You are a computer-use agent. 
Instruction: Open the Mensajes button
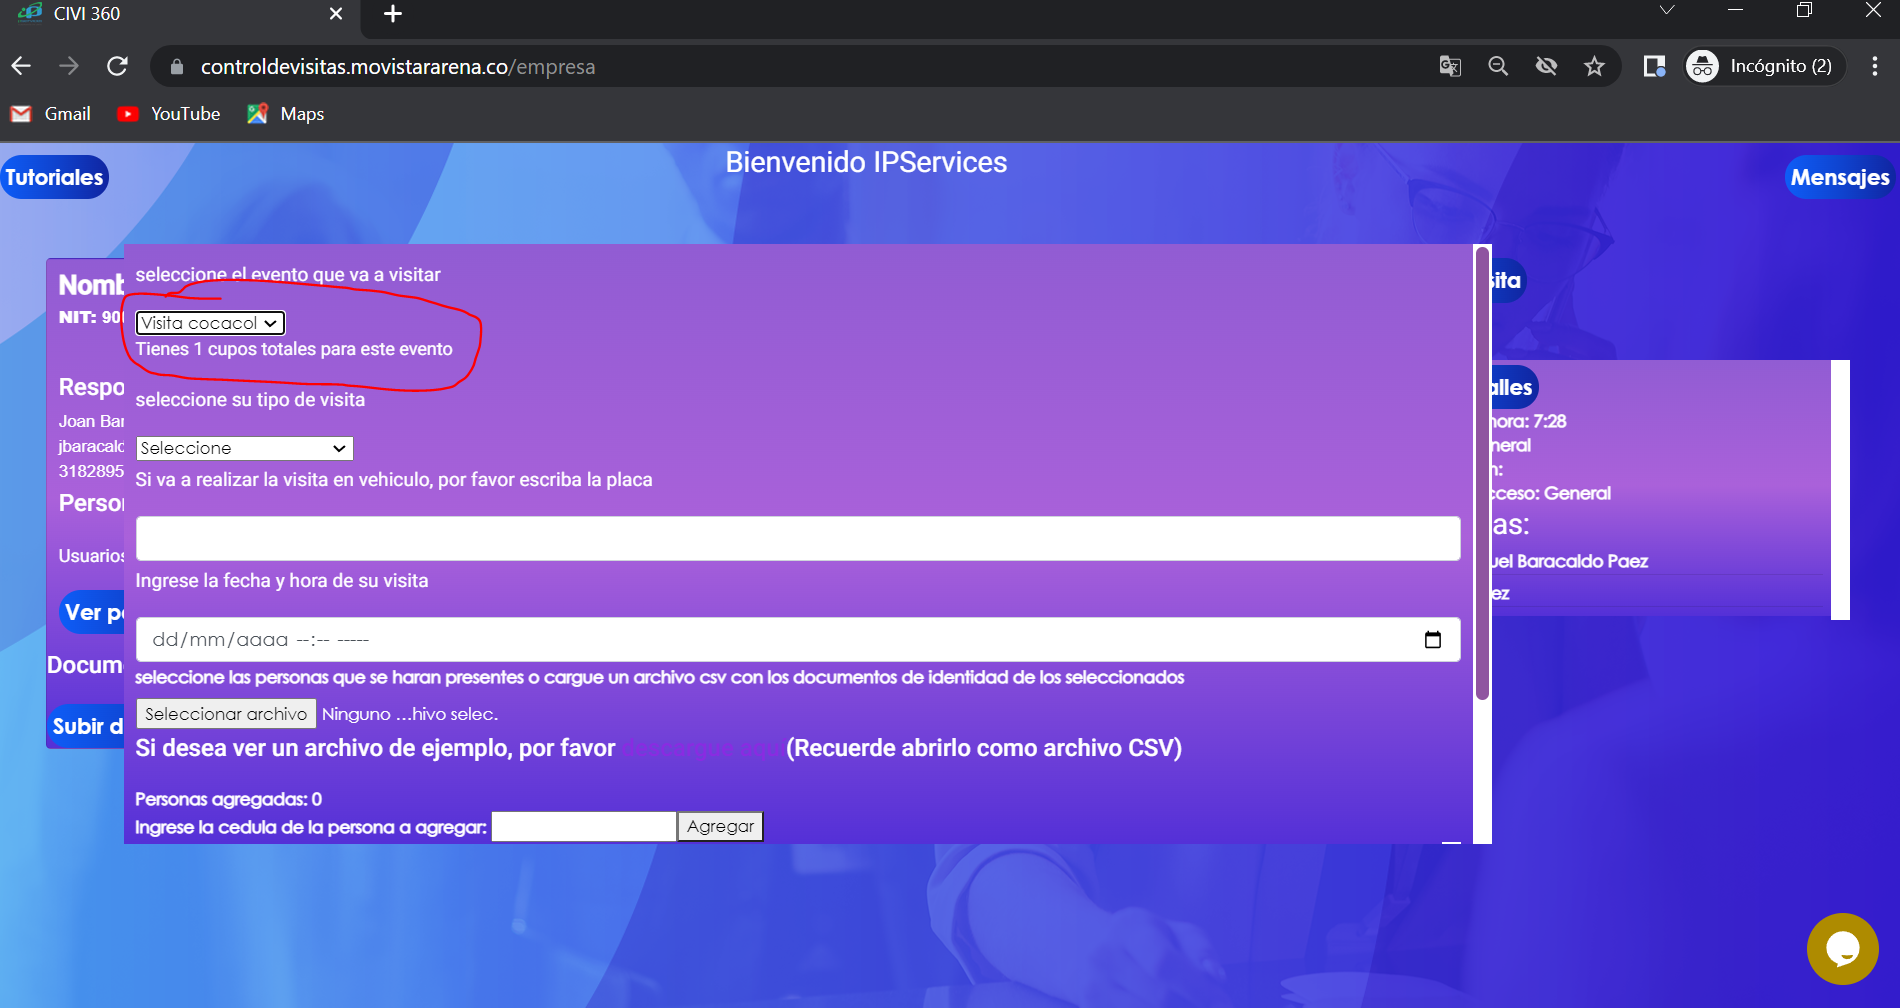coord(1840,177)
